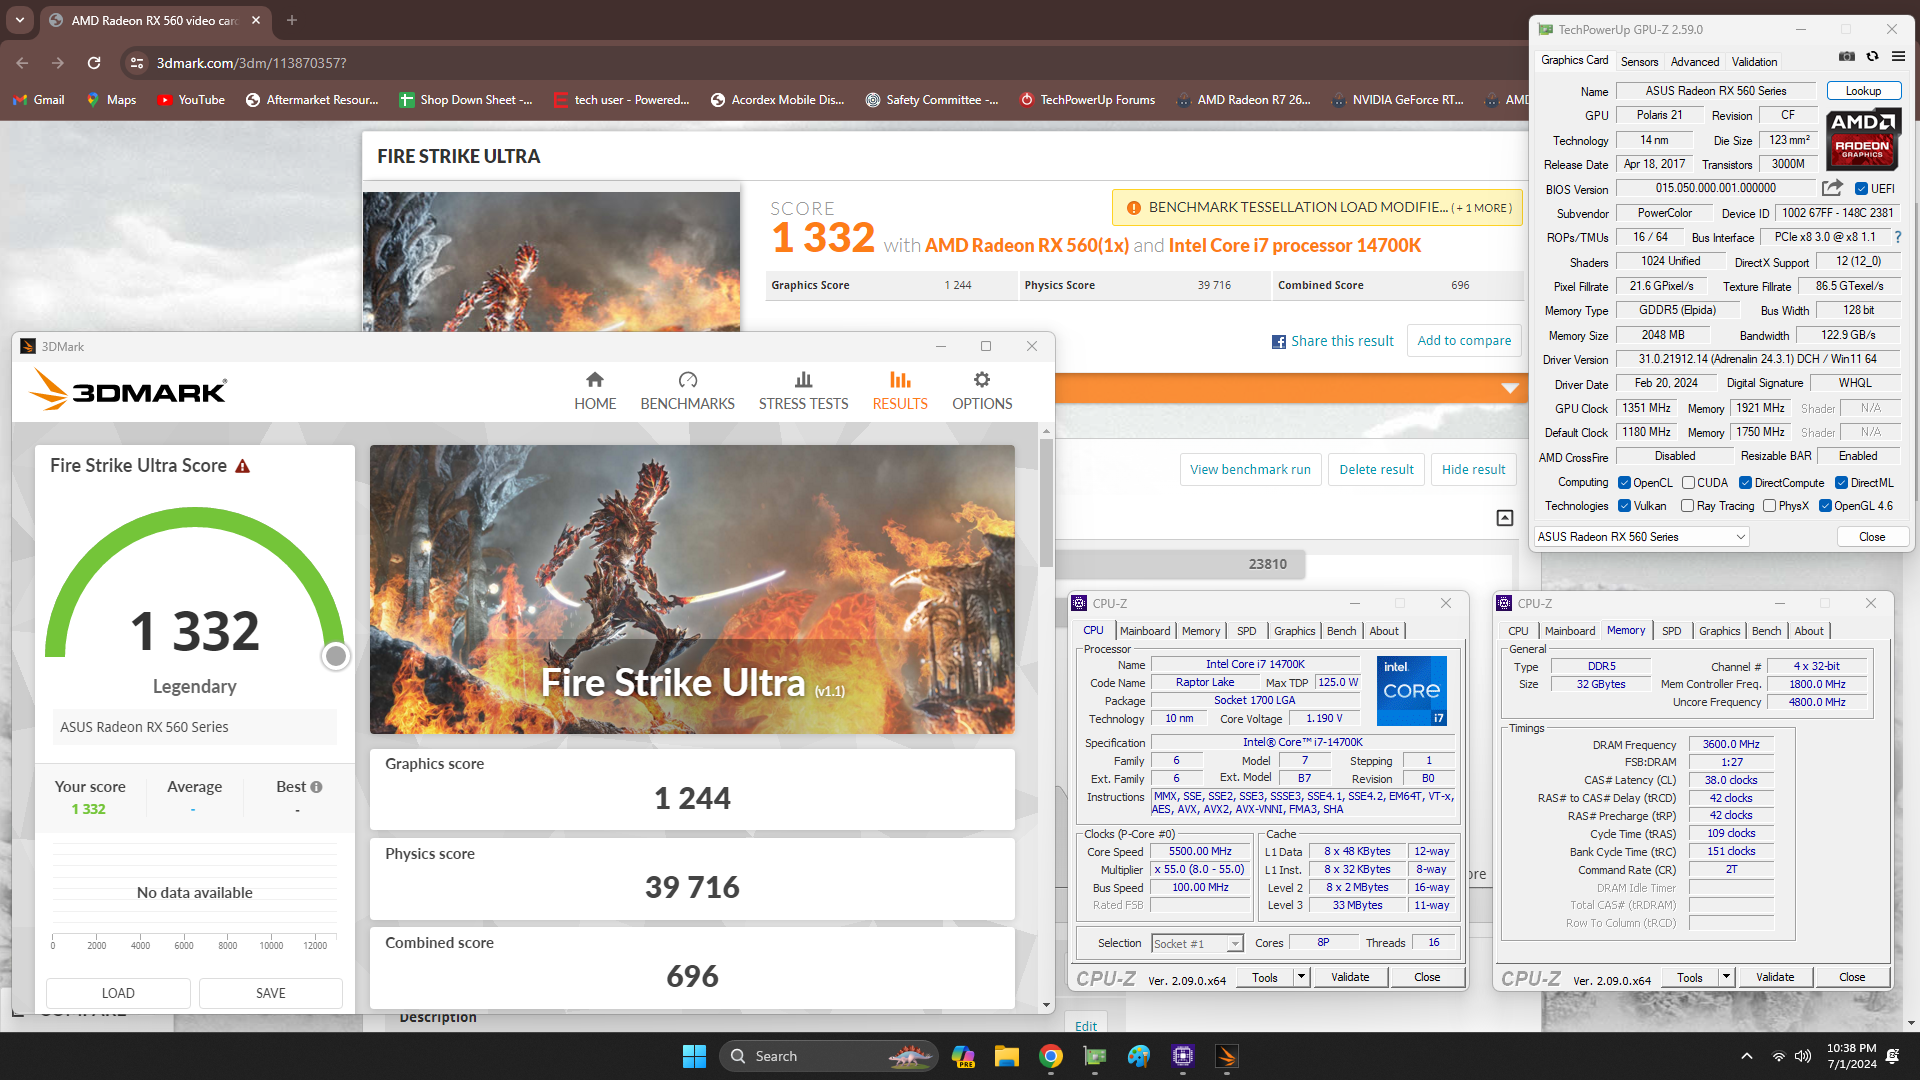The width and height of the screenshot is (1920, 1080).
Task: Open Chrome tab search chevron
Action: 20,20
